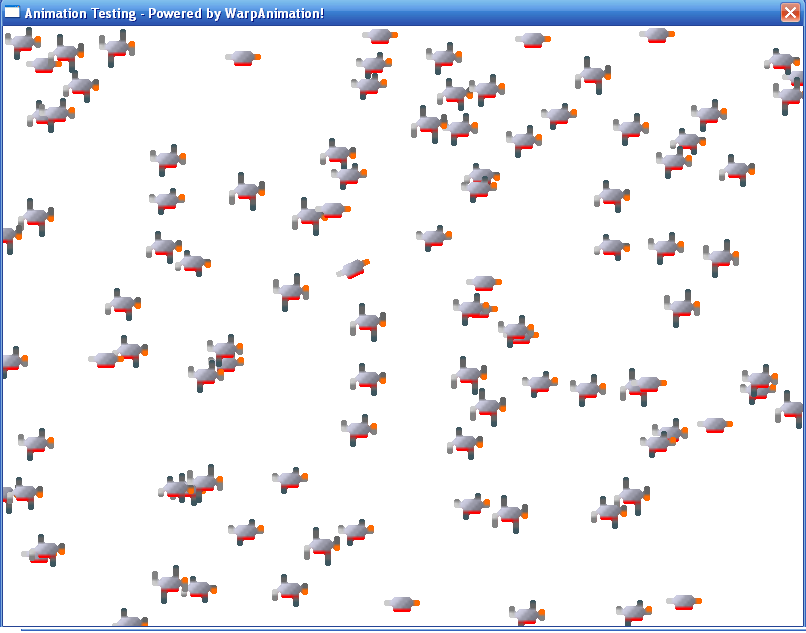Select the topmost-left sprite under the title bar
This screenshot has height=633, width=806.
pos(22,42)
